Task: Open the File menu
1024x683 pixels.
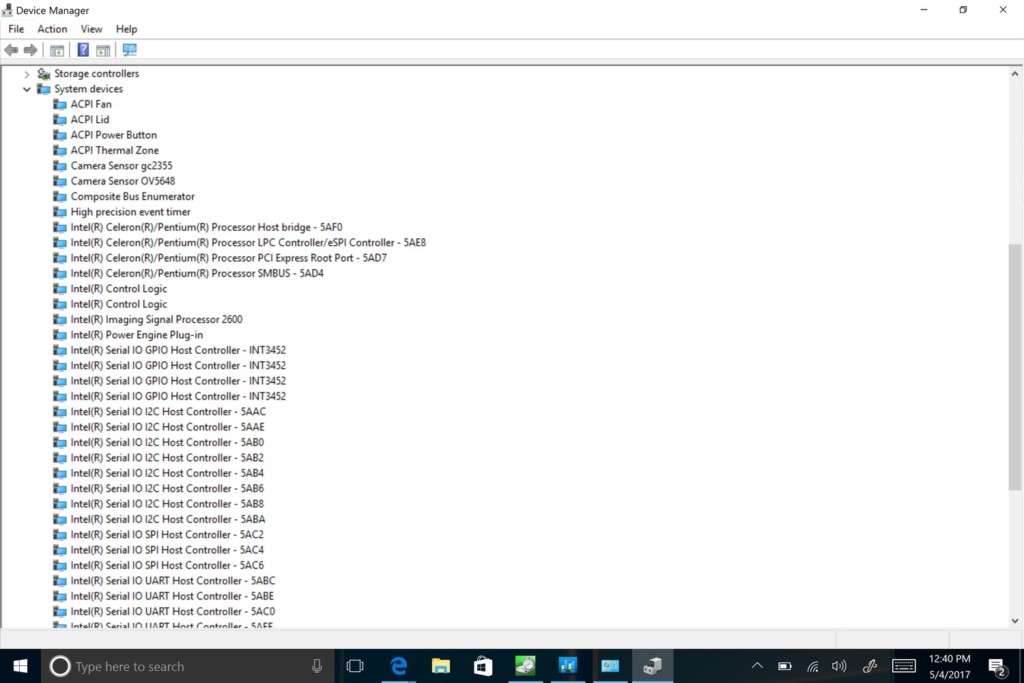Action: (16, 29)
